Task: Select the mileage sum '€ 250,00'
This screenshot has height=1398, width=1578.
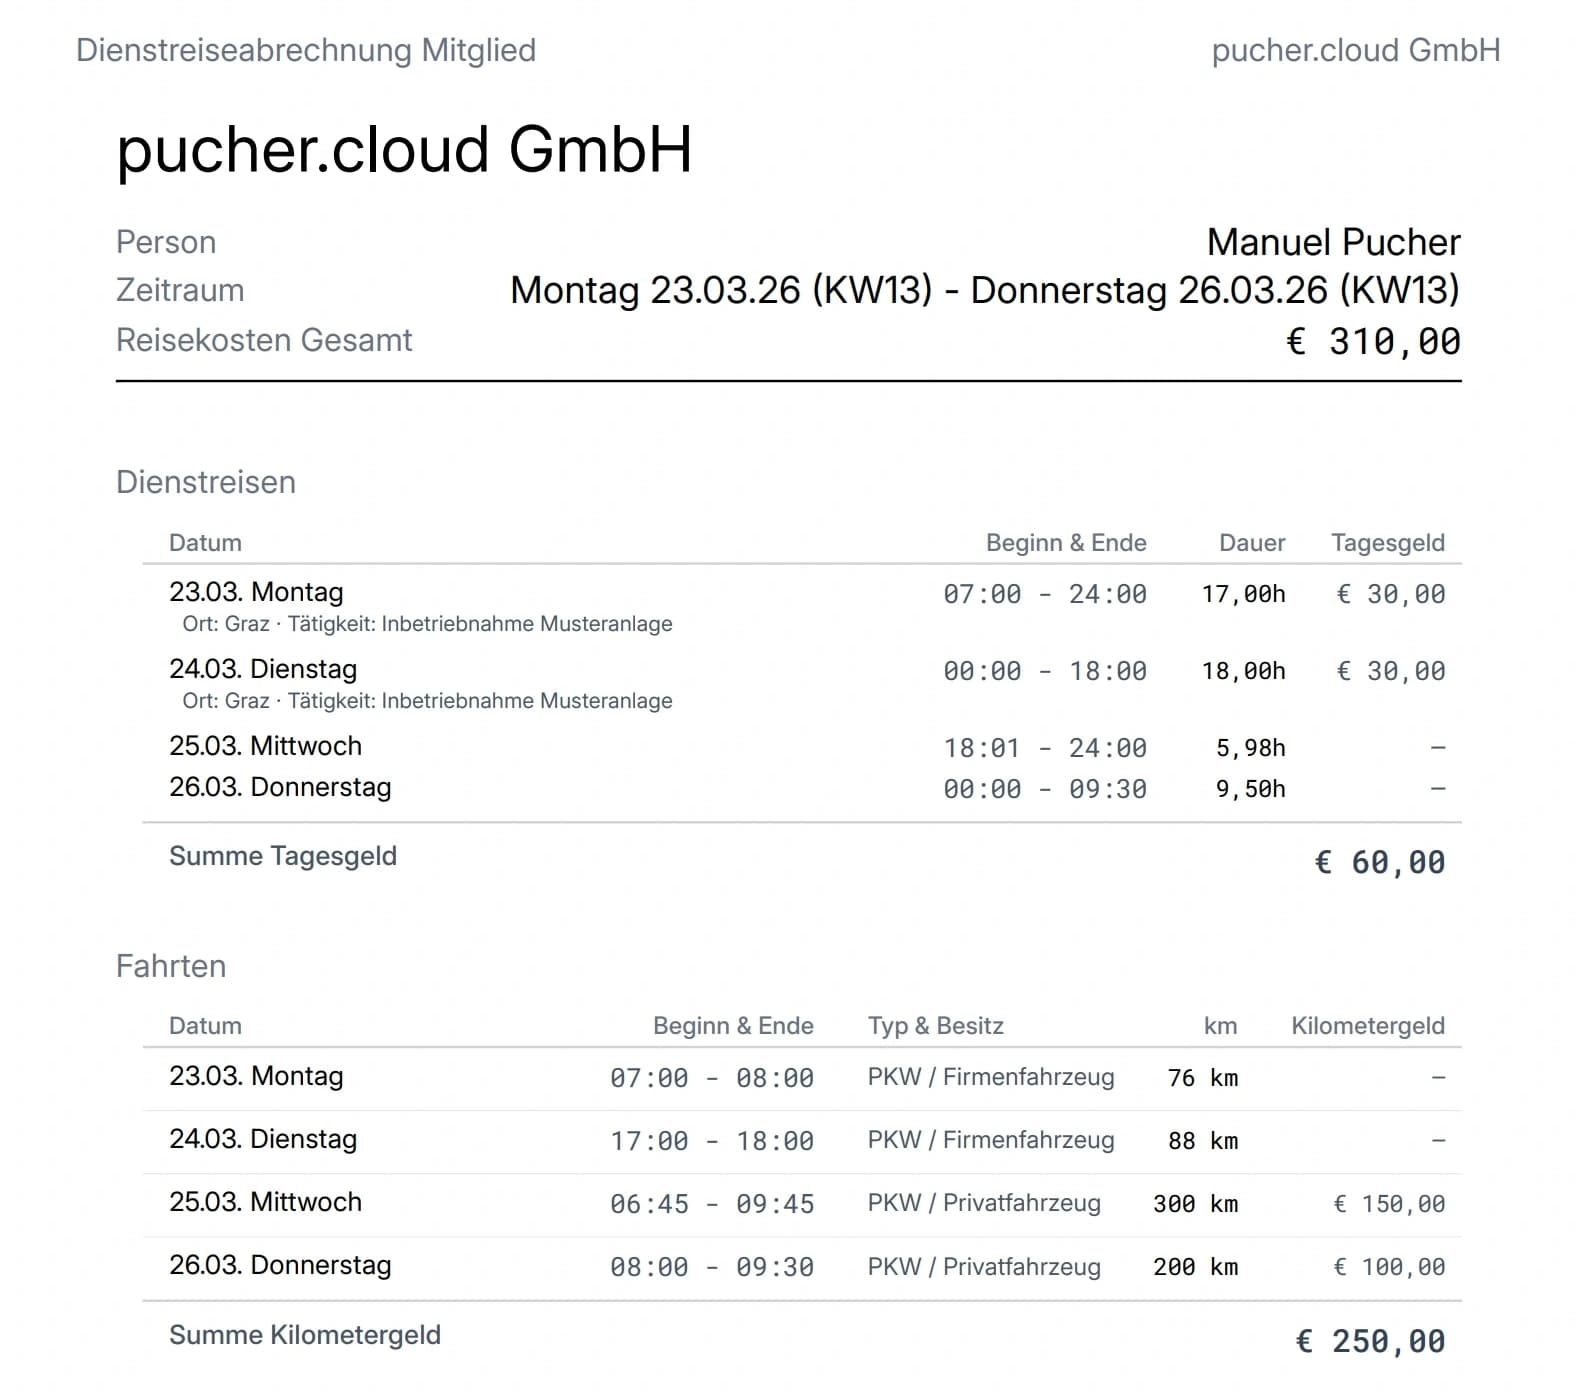Action: [1370, 1341]
